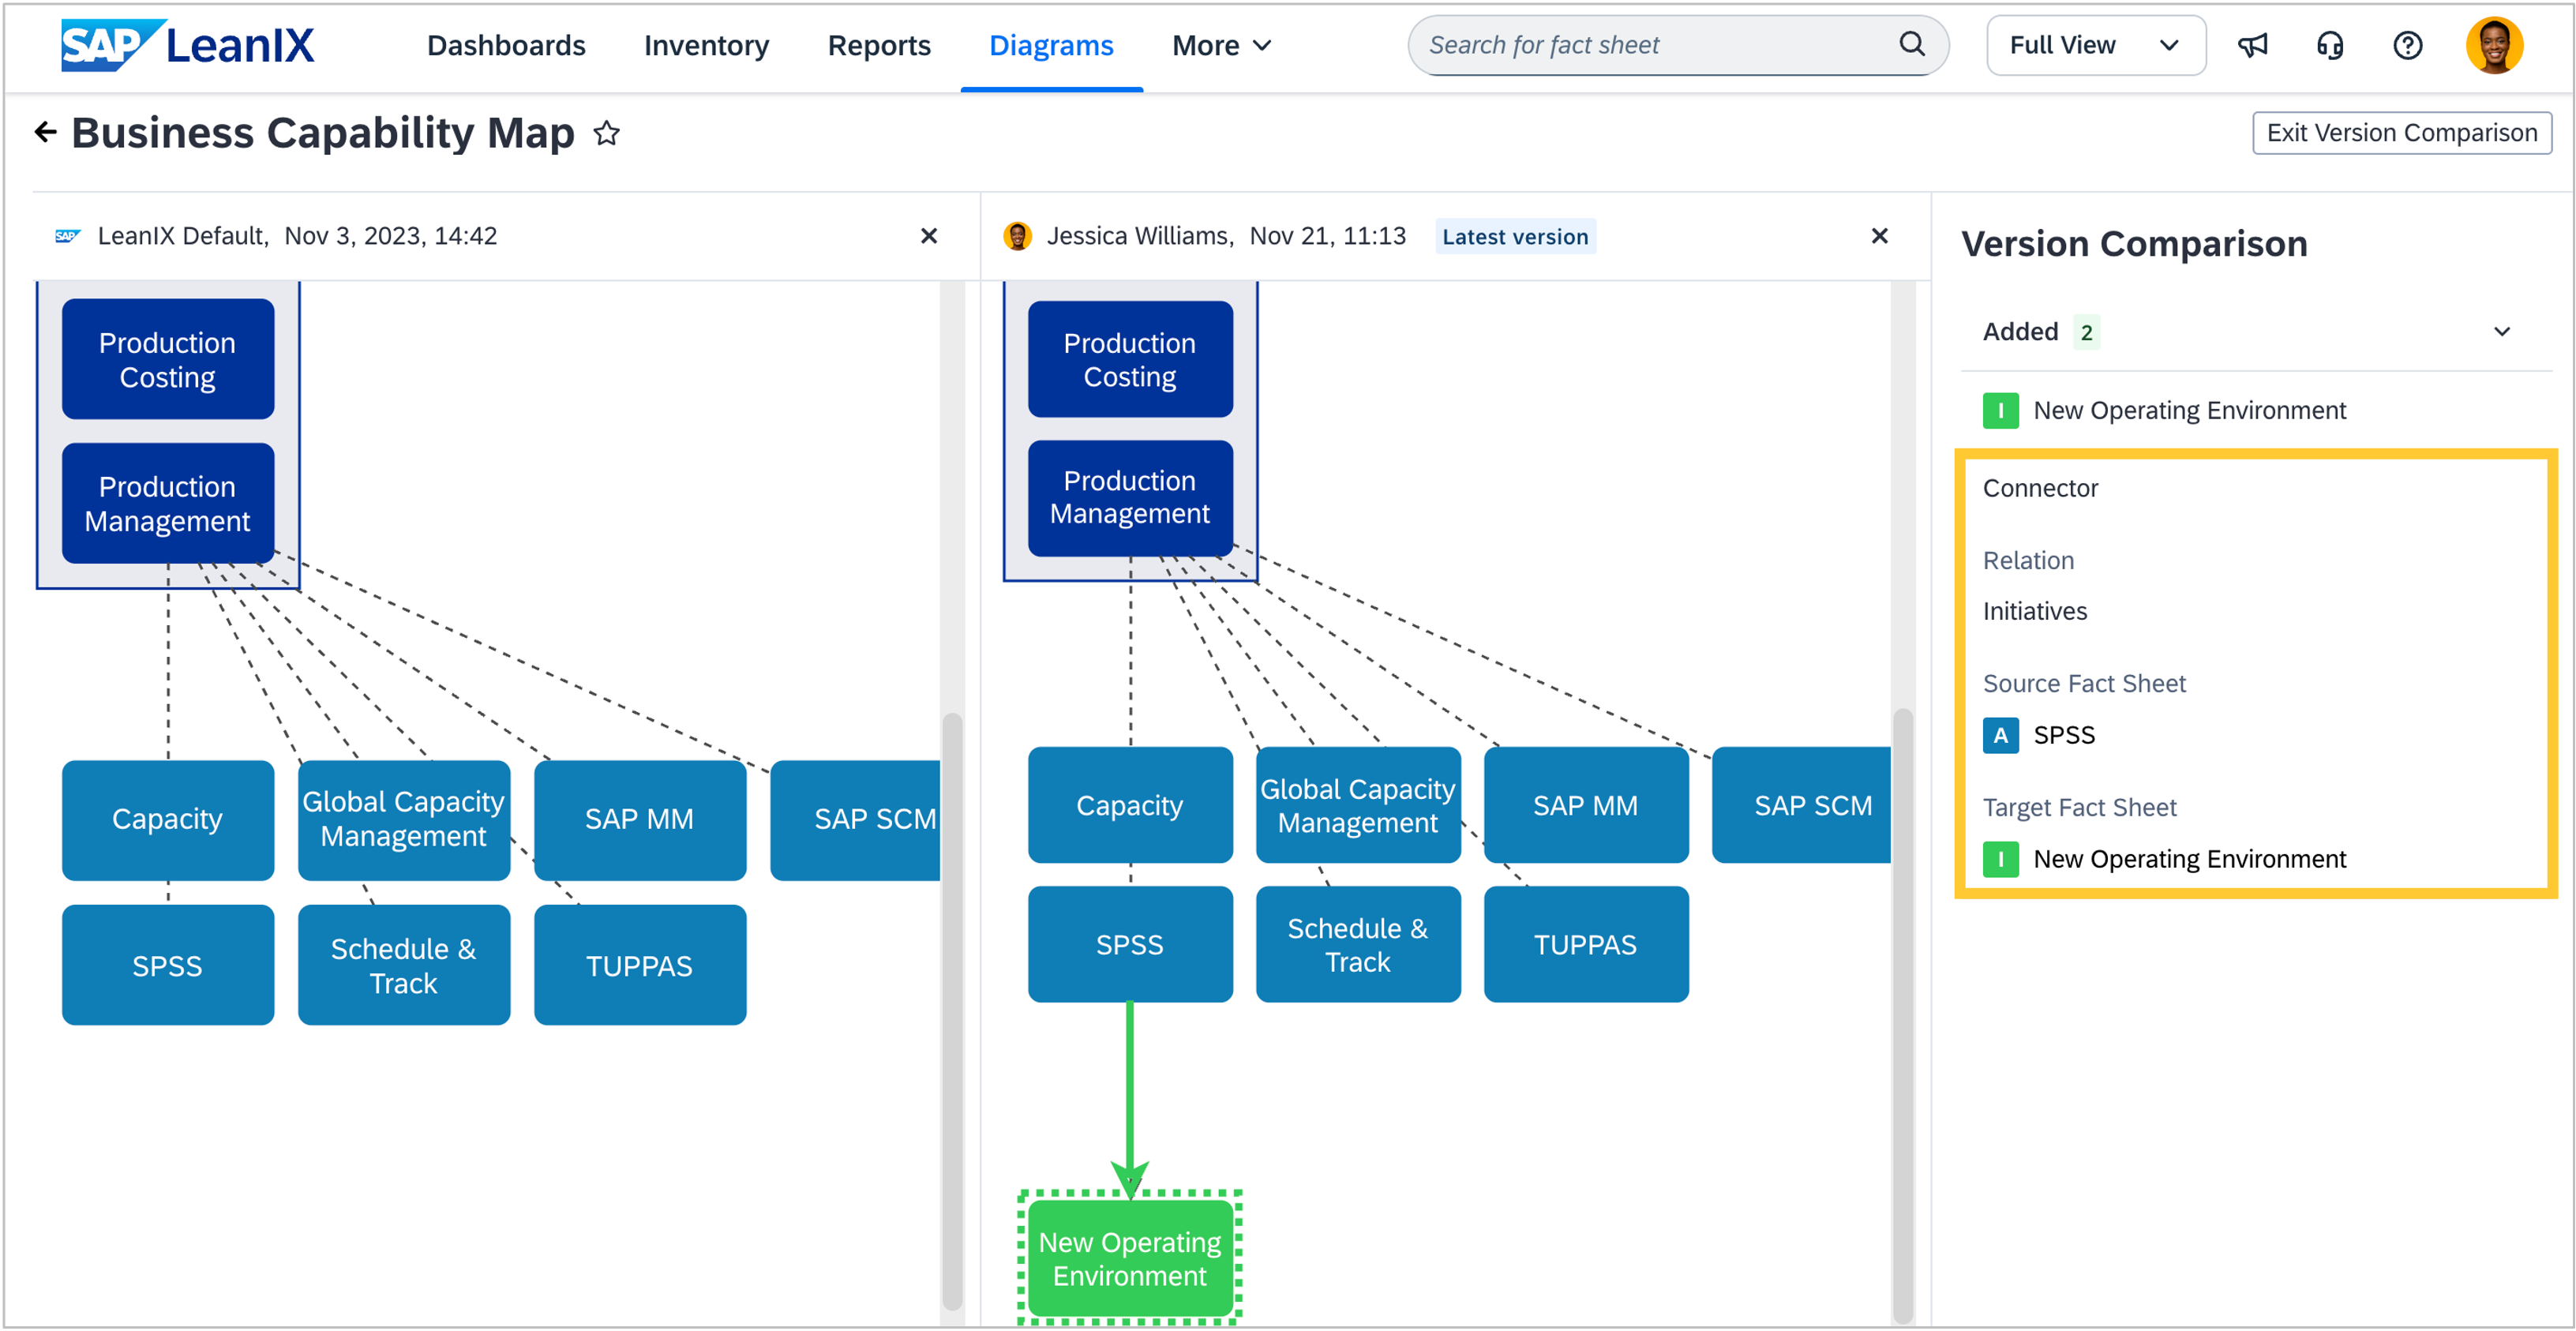Click the help question mark icon

tap(2407, 45)
